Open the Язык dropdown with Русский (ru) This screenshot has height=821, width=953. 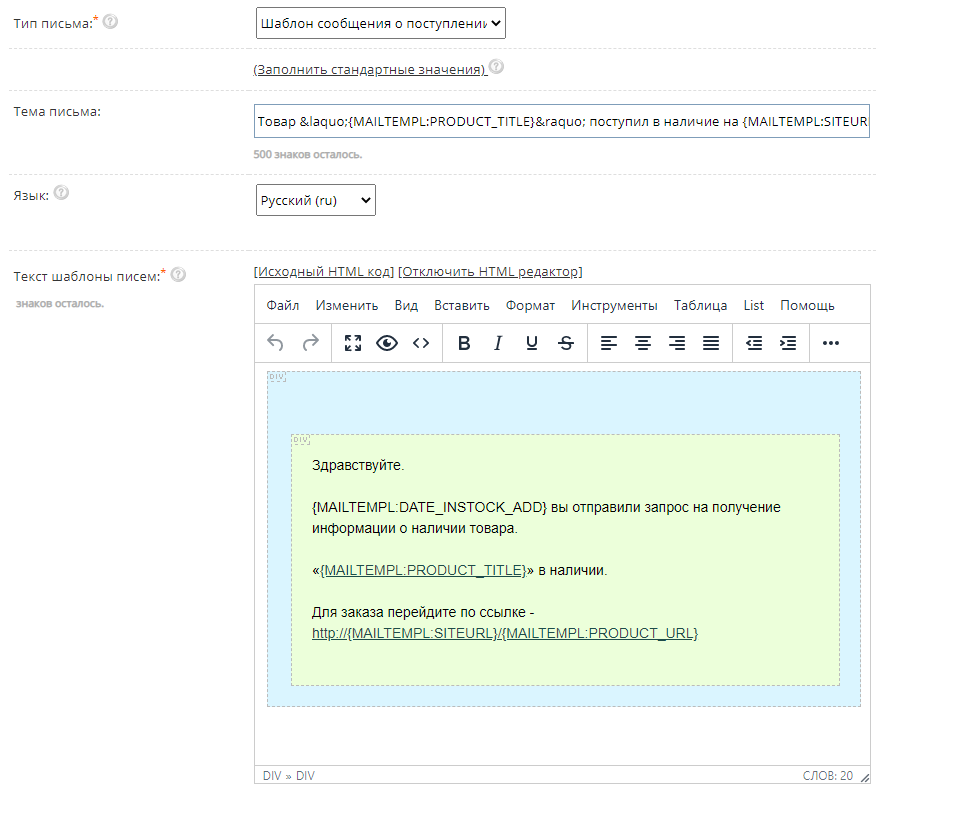[x=315, y=200]
